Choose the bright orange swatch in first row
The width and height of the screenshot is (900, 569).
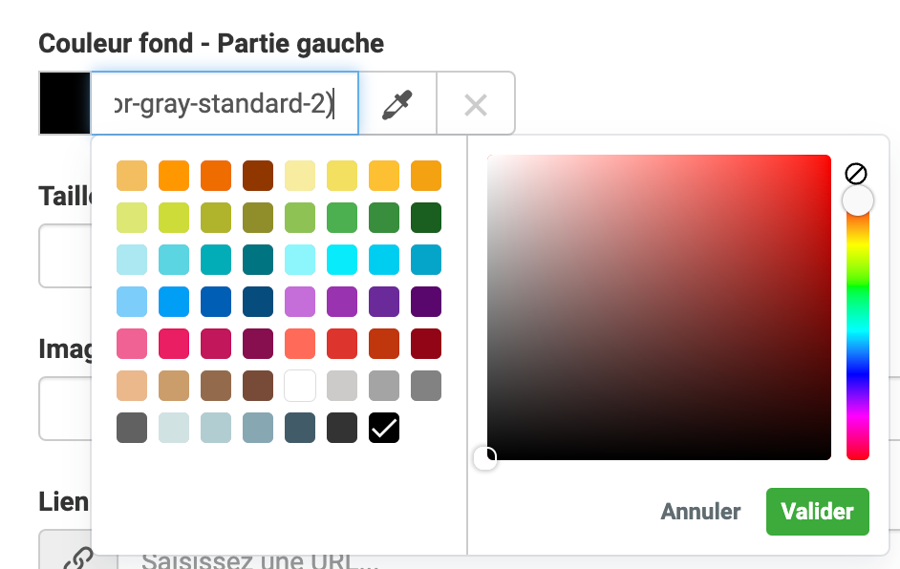pyautogui.click(x=174, y=176)
